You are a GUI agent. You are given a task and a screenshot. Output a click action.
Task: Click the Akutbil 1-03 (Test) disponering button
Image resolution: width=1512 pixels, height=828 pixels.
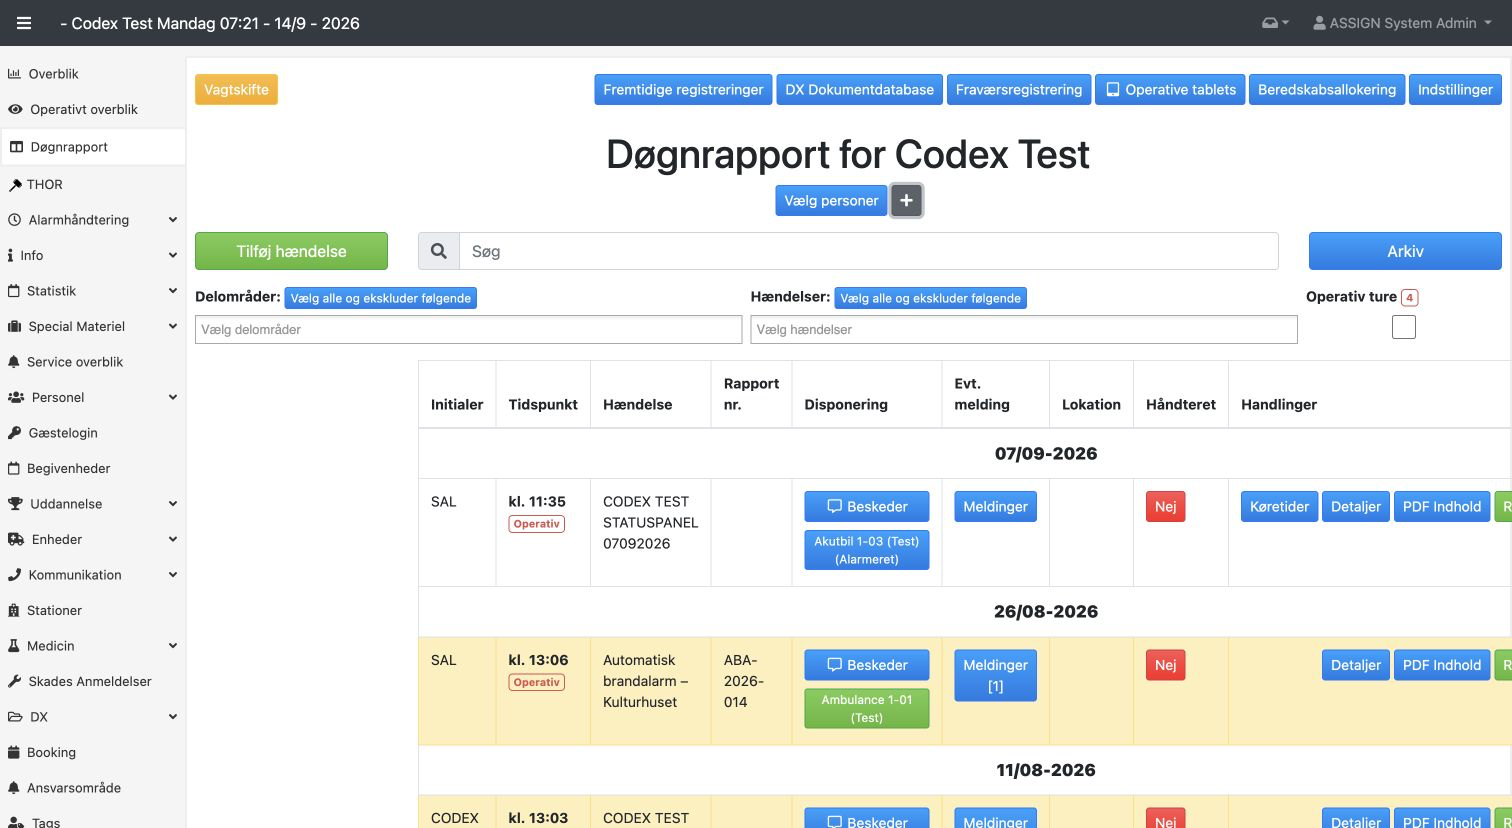pyautogui.click(x=866, y=550)
